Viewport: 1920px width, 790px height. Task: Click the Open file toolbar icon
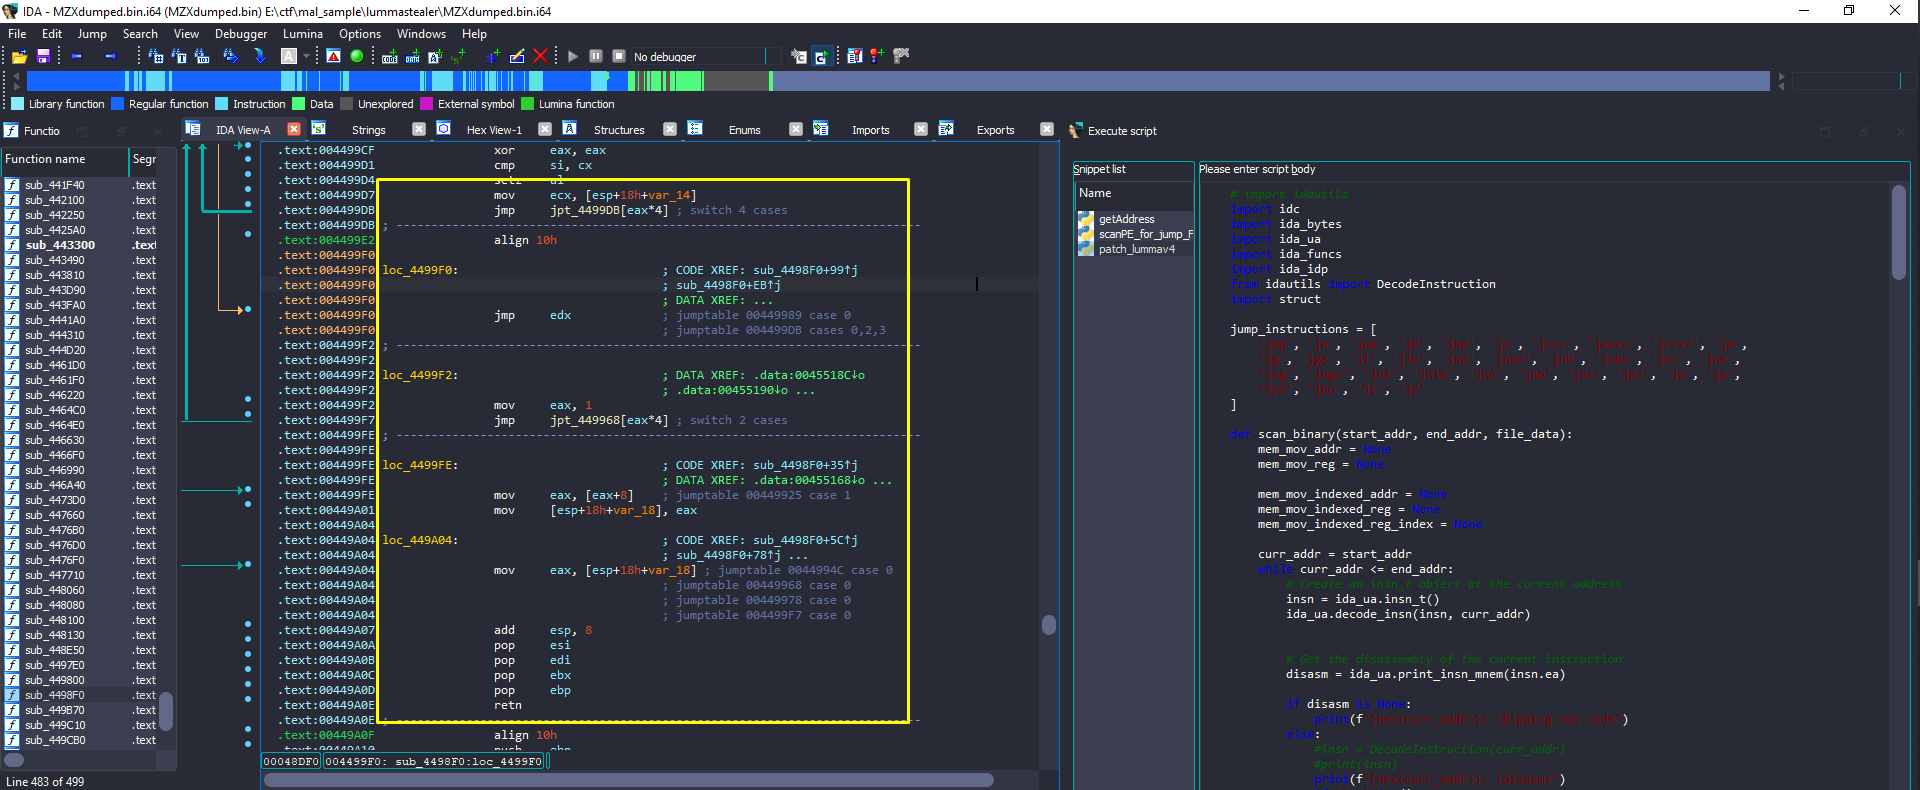tap(19, 57)
